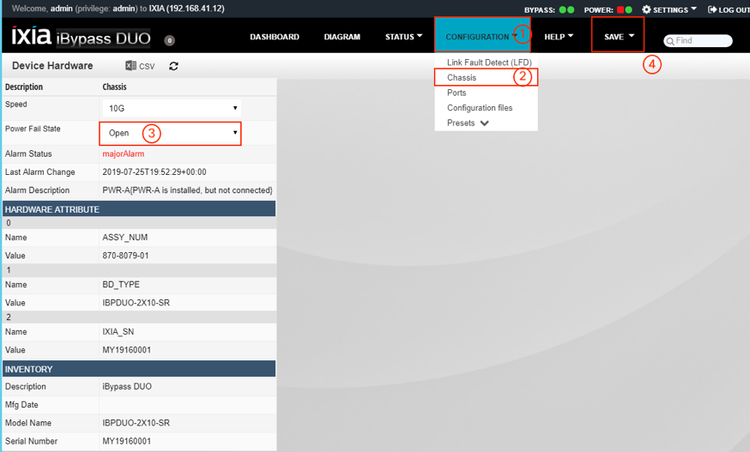This screenshot has height=452, width=750.
Task: Click the 870-8079-01 value cell
Action: pos(125,255)
